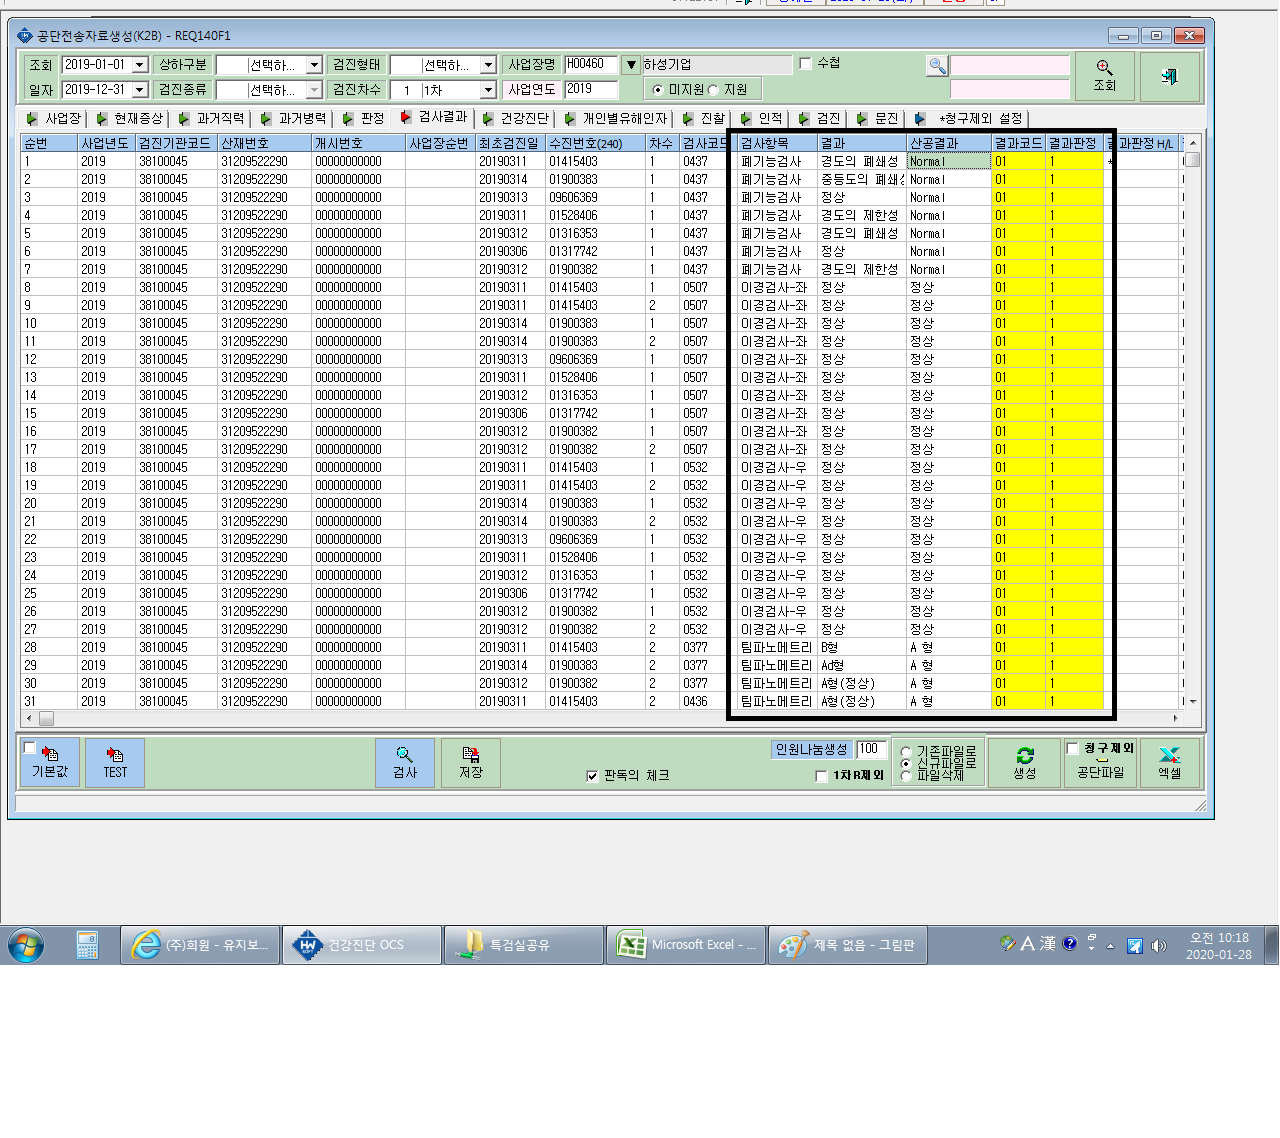Expand the 검진차수 dropdown
This screenshot has width=1280, height=1138.
pyautogui.click(x=488, y=90)
